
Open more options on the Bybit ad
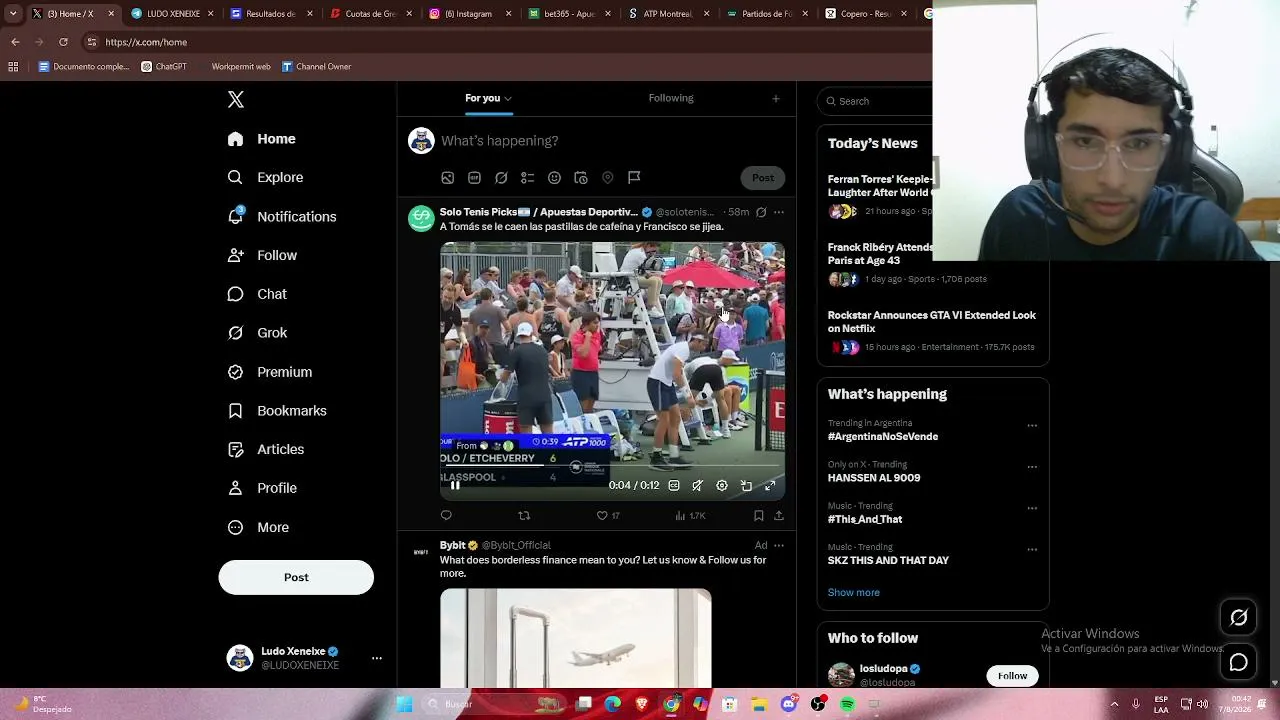click(x=779, y=545)
